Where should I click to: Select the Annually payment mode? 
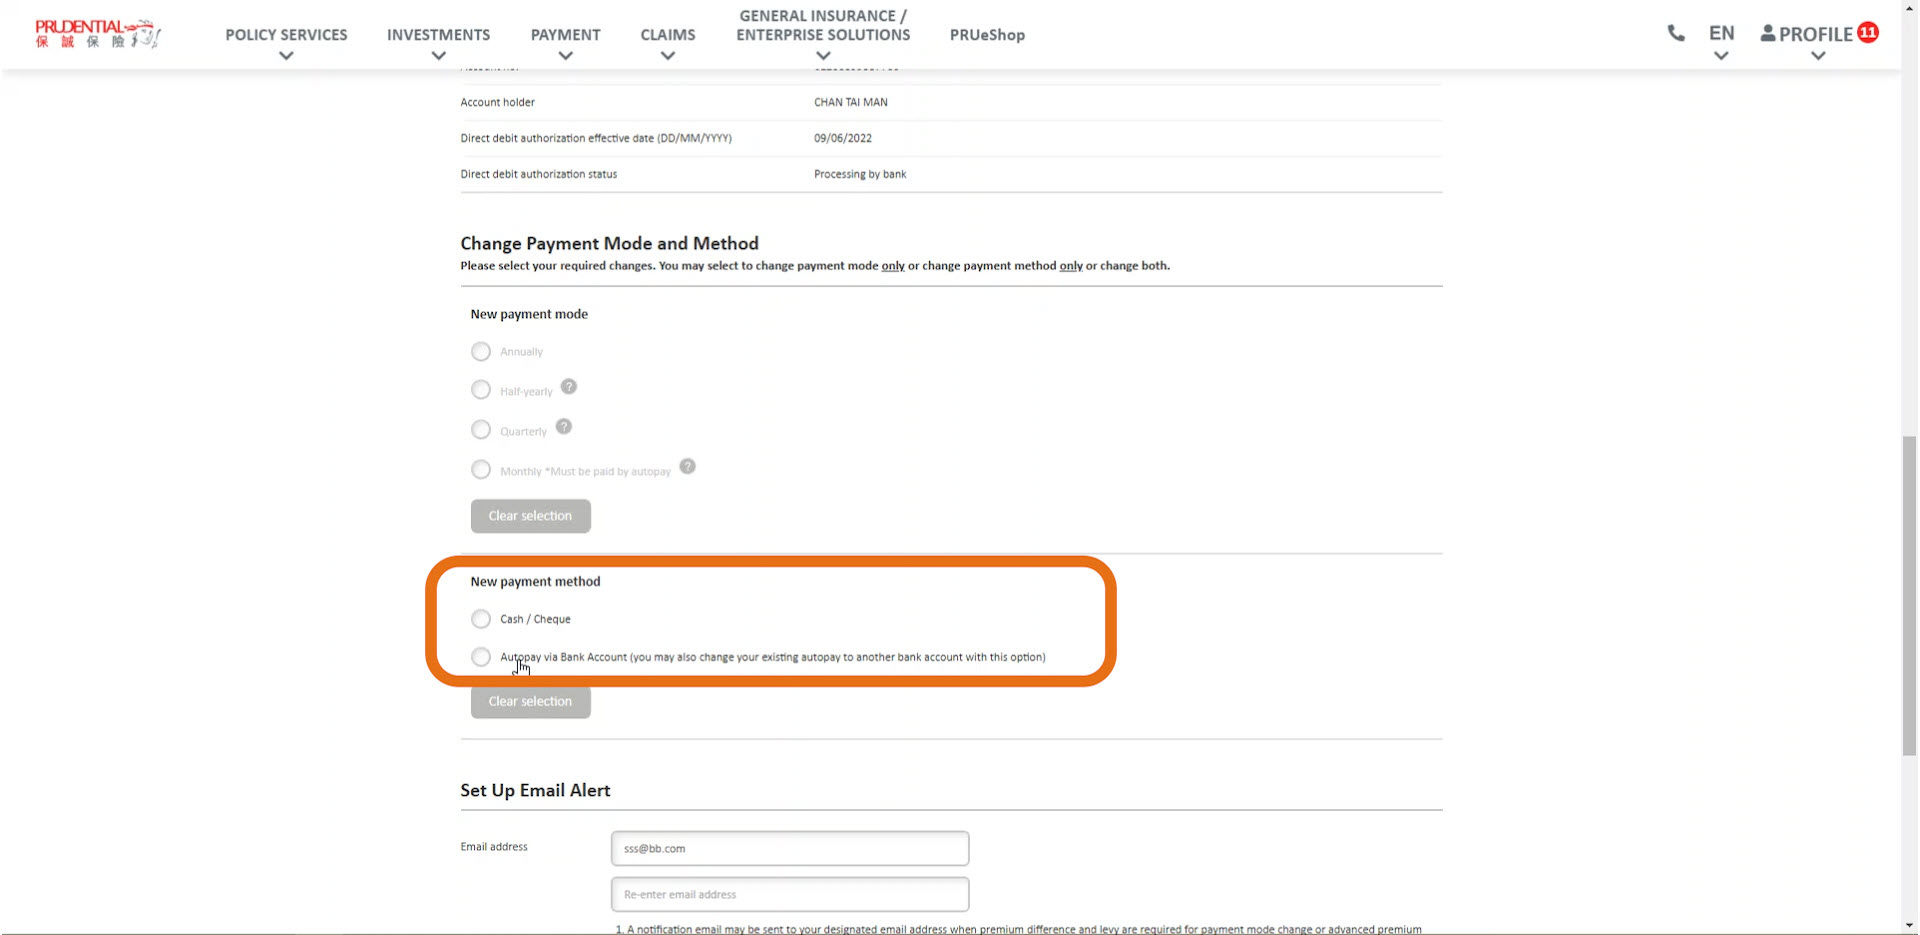click(481, 351)
